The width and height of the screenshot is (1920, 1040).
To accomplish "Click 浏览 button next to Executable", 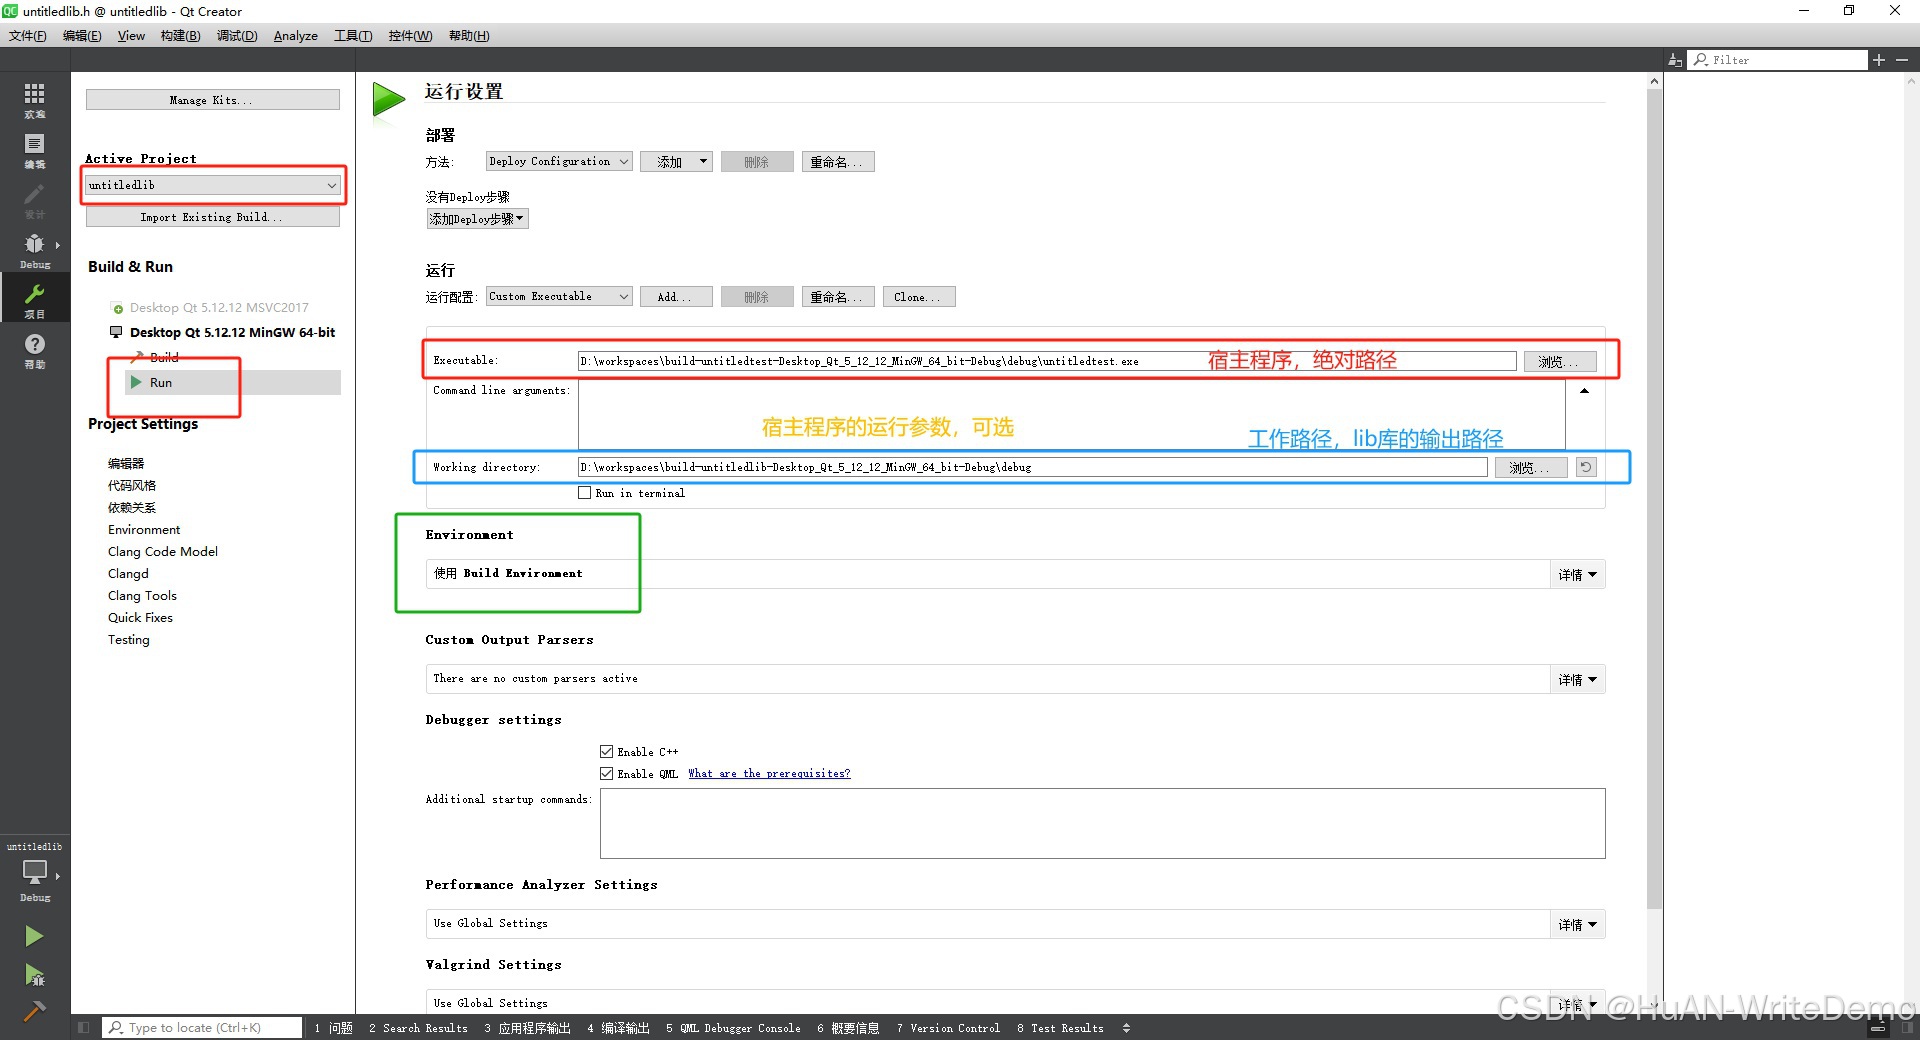I will pyautogui.click(x=1560, y=361).
